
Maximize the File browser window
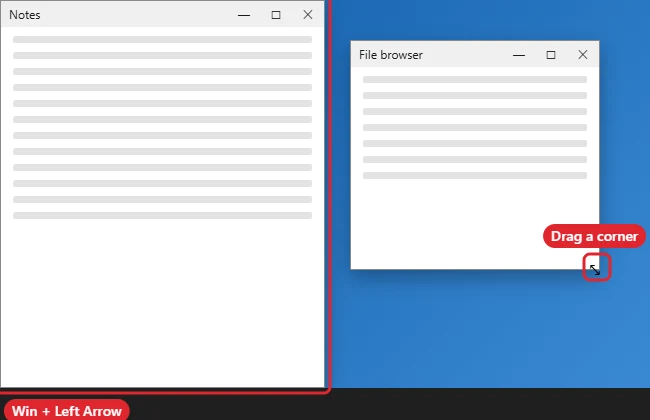(x=551, y=55)
